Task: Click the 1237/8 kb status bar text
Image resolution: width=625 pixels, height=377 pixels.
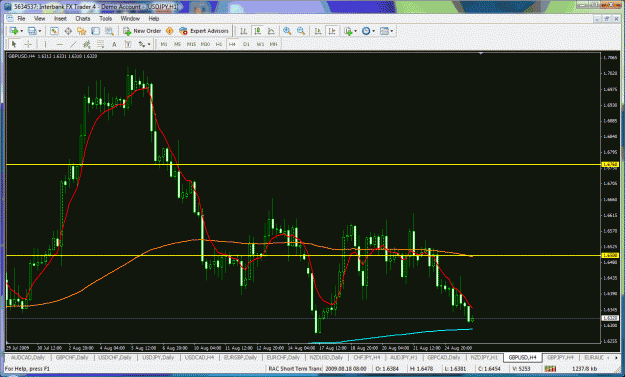Action: 585,369
